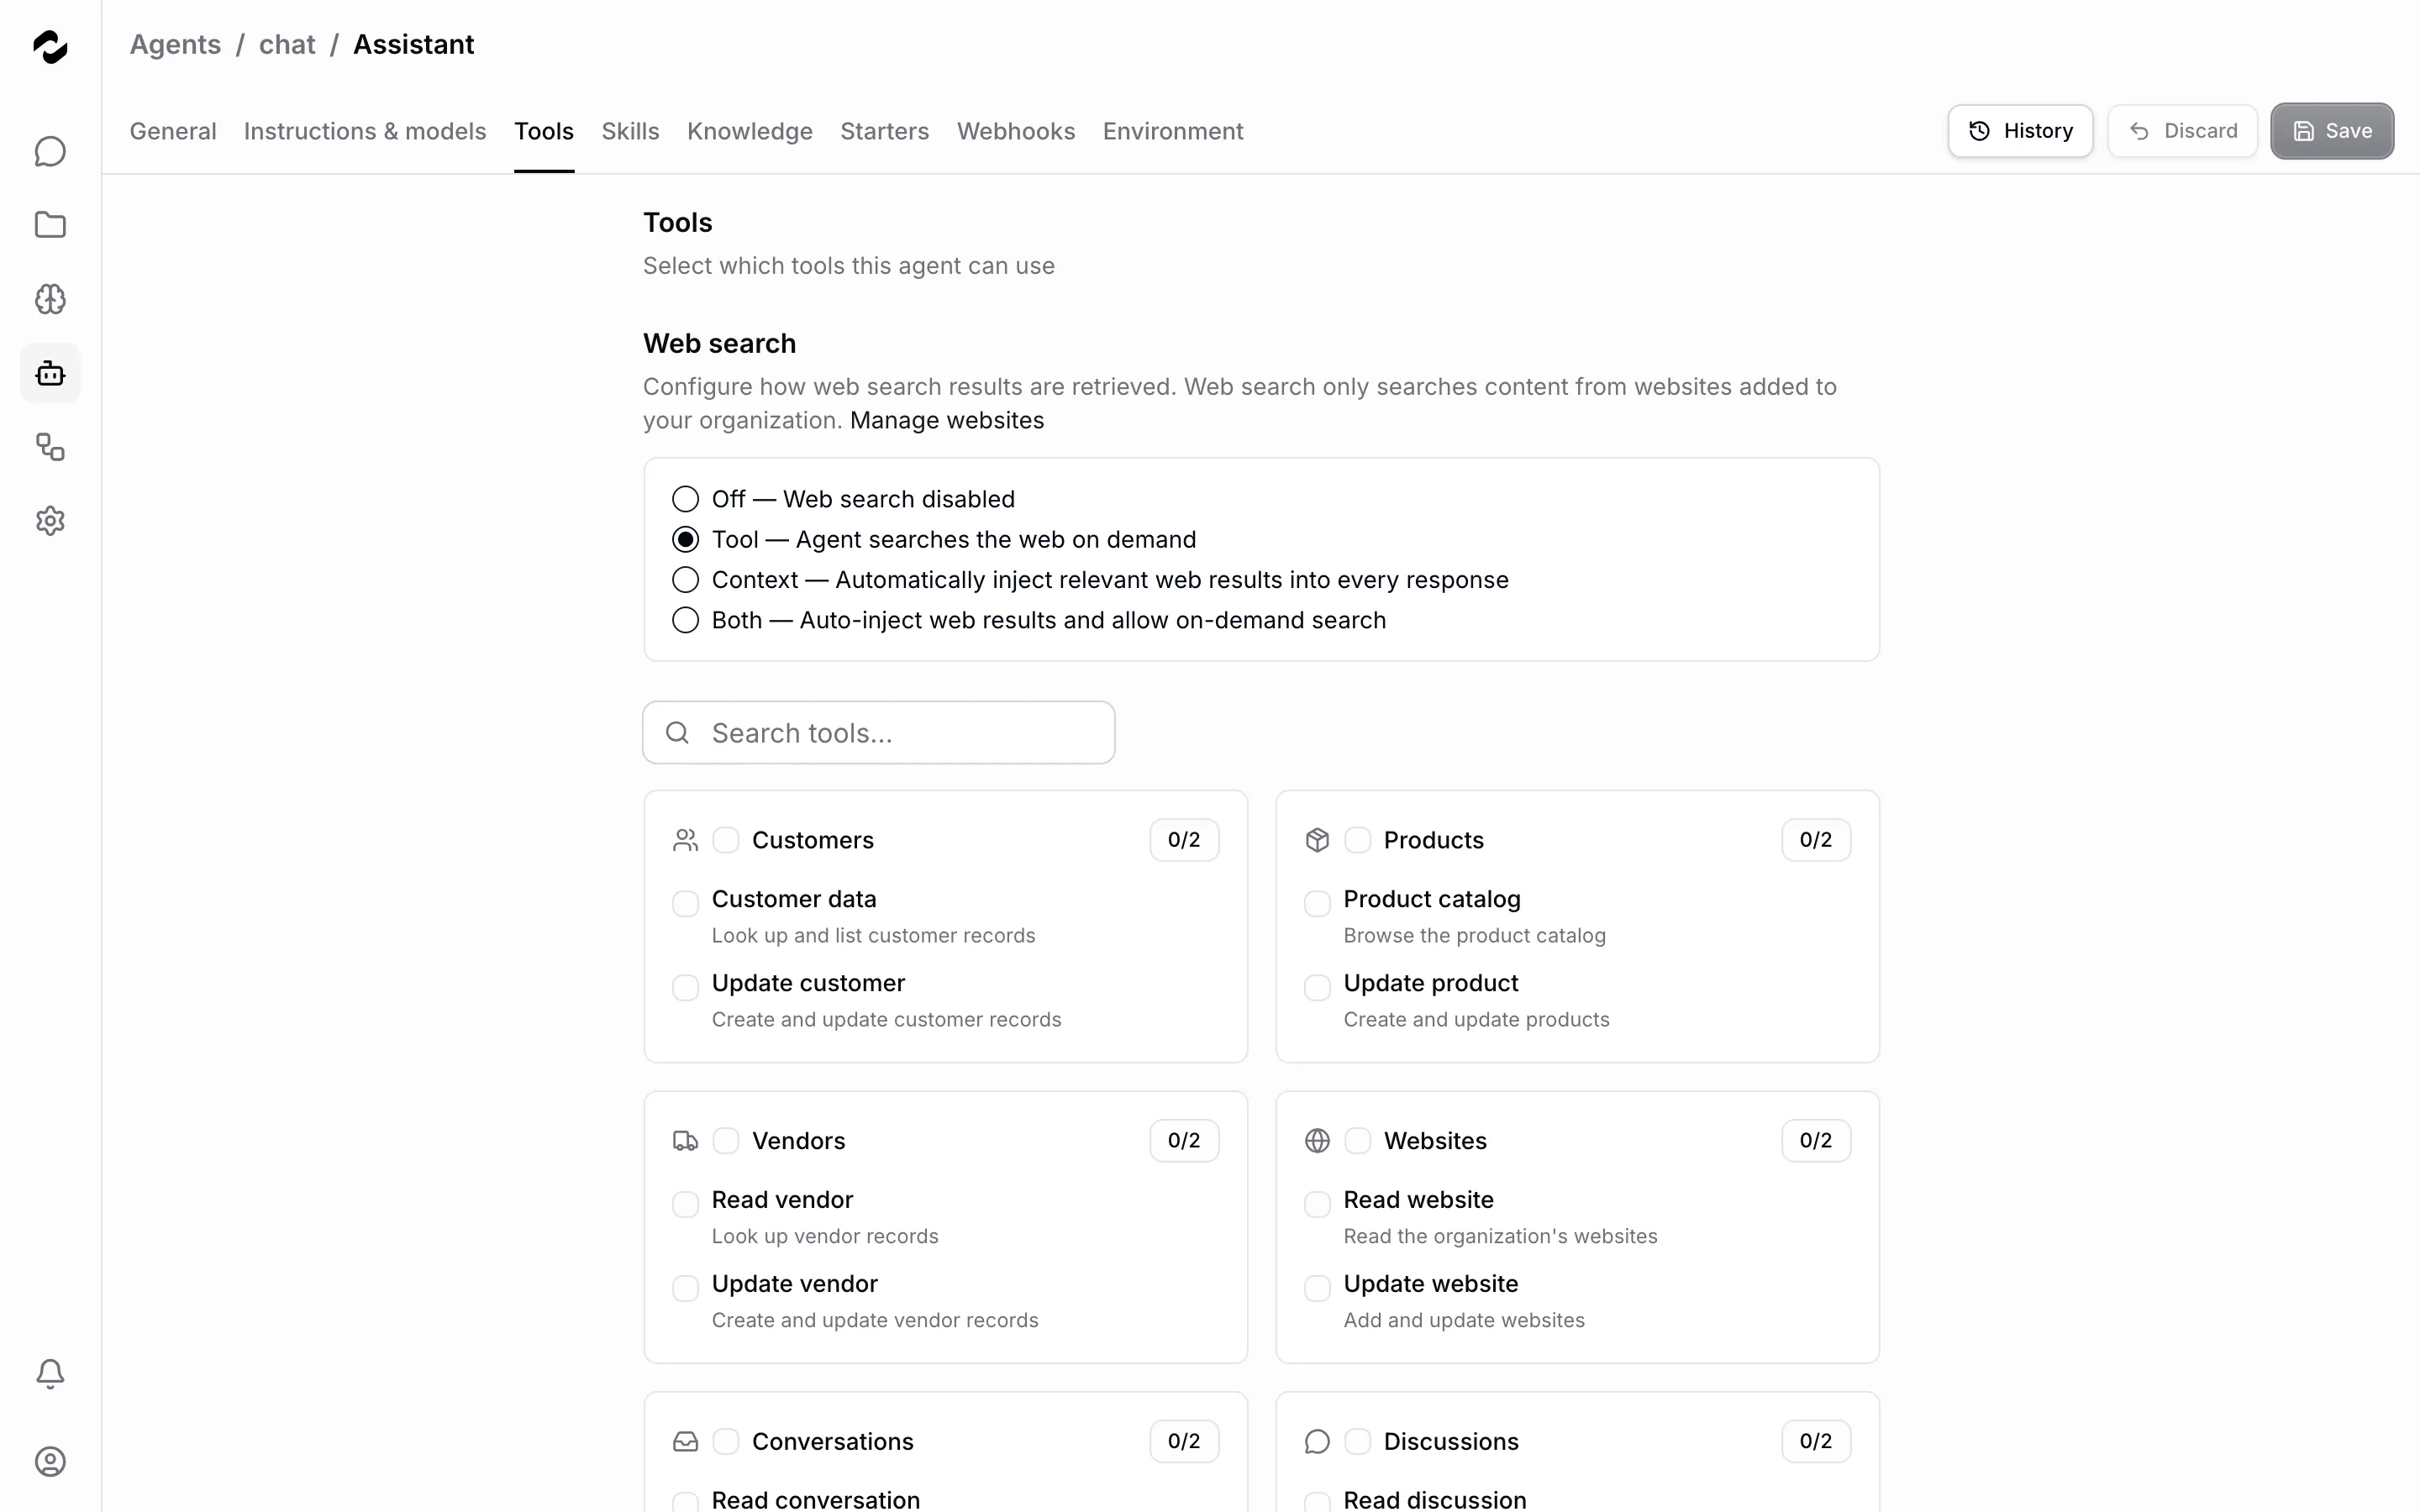Click the Products 0/2 count badge

(1816, 840)
